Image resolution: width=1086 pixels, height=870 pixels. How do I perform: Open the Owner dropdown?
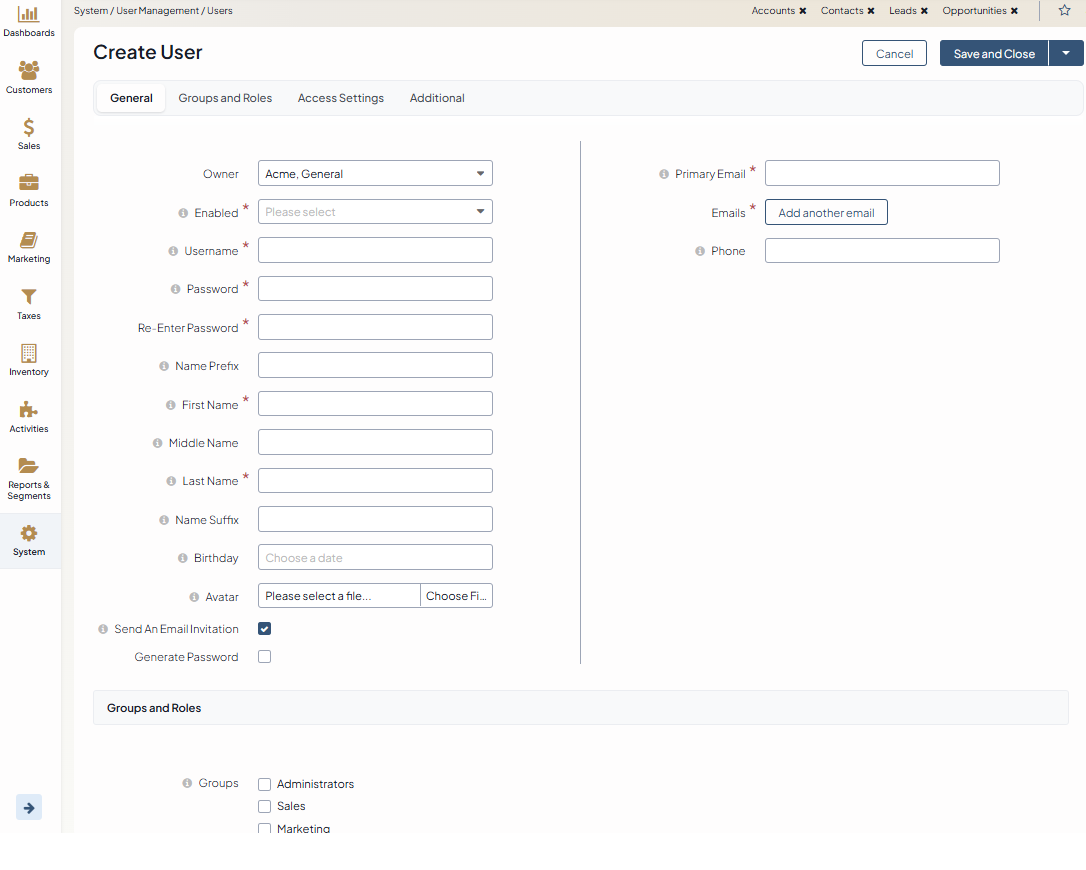click(375, 173)
